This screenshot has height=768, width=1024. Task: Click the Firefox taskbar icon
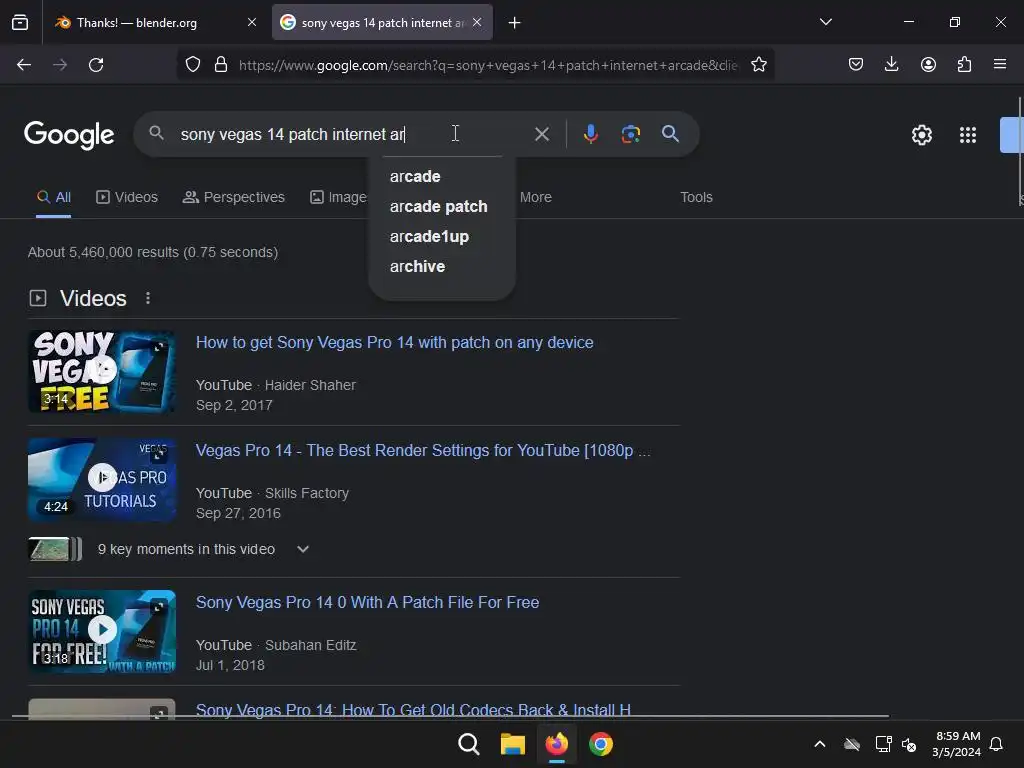(x=556, y=744)
